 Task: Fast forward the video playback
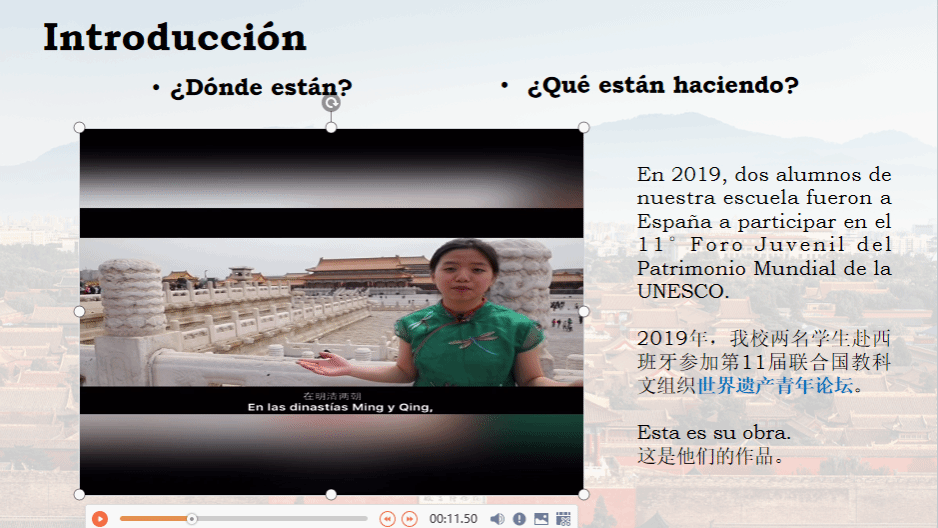click(409, 519)
